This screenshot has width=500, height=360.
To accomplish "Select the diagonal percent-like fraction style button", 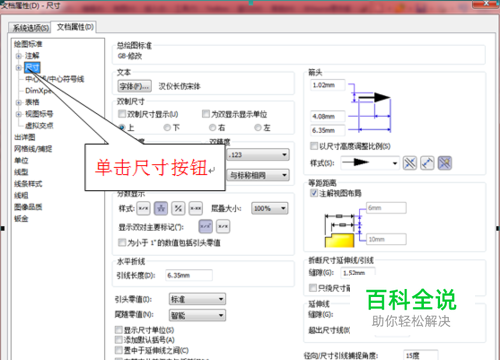I will point(178,208).
